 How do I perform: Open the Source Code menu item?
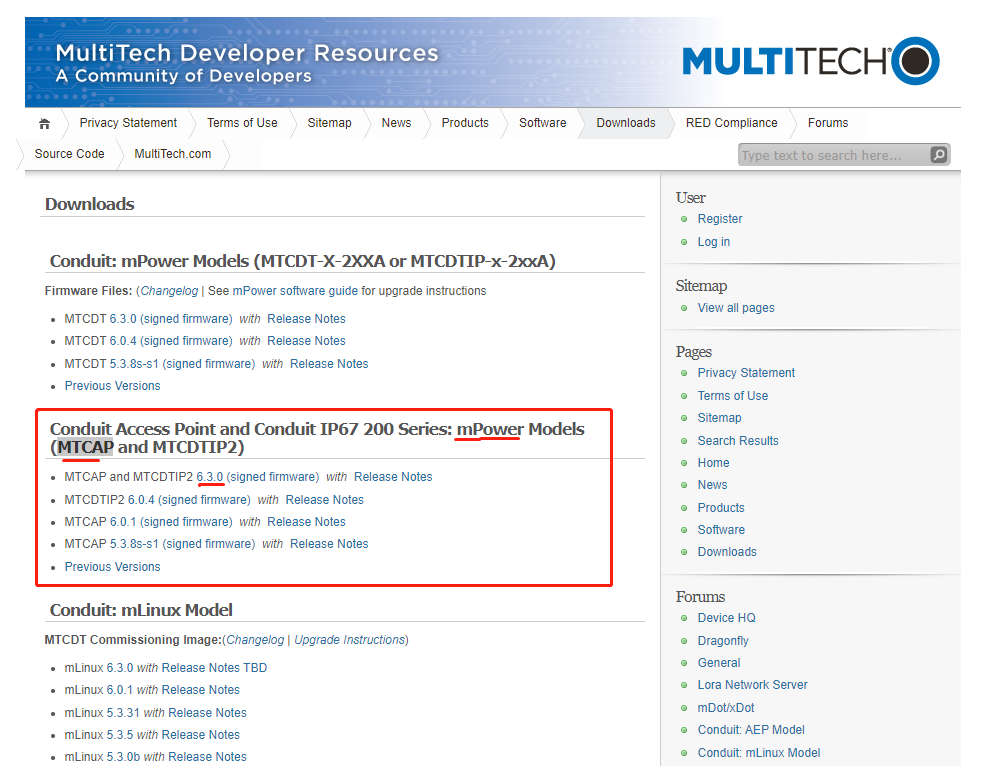tap(69, 154)
